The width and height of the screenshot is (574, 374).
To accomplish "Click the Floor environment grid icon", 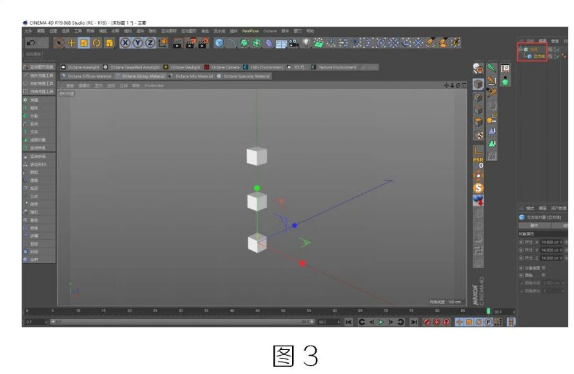I will pos(281,44).
